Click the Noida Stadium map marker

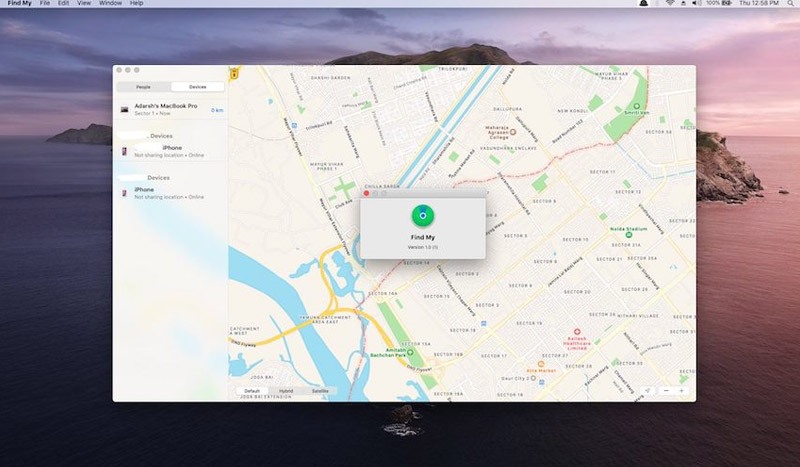click(x=629, y=235)
